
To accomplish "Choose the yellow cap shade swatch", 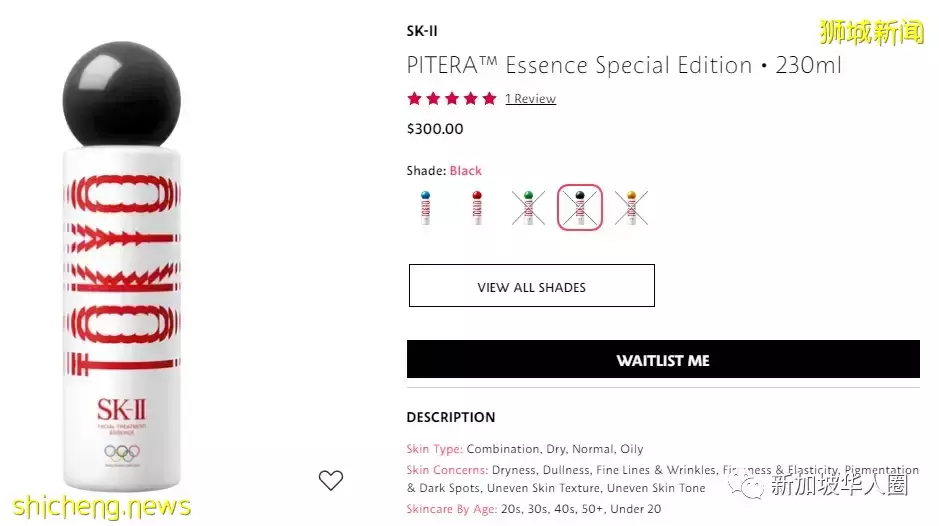I will point(631,207).
